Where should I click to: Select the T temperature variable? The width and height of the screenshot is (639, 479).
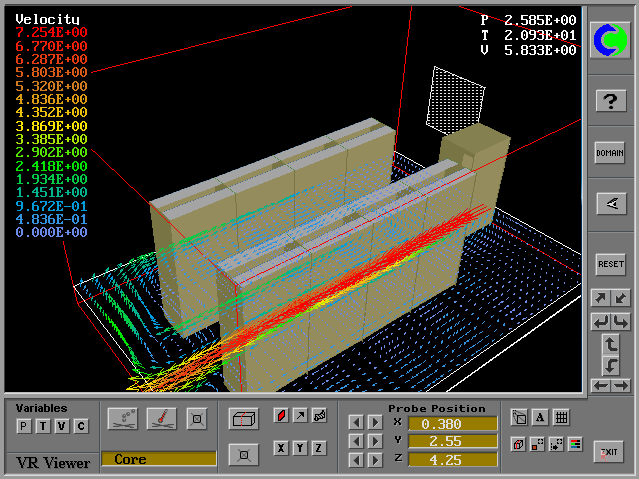coord(41,426)
